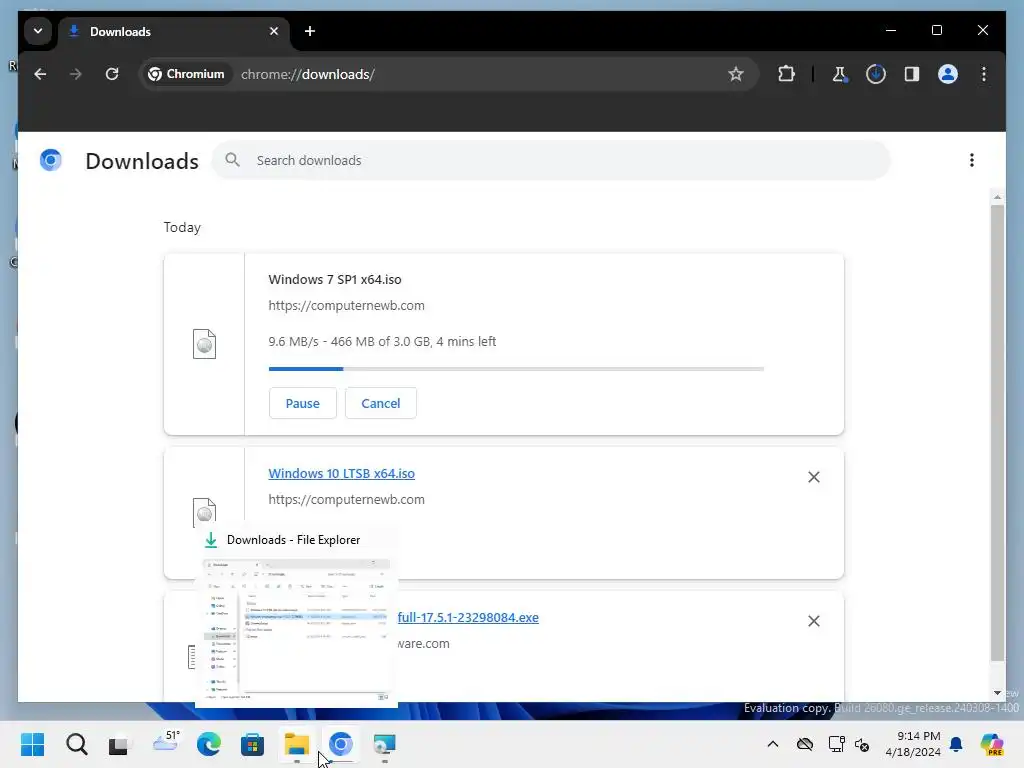
Task: Launch Microsoft Edge from taskbar
Action: (x=209, y=744)
